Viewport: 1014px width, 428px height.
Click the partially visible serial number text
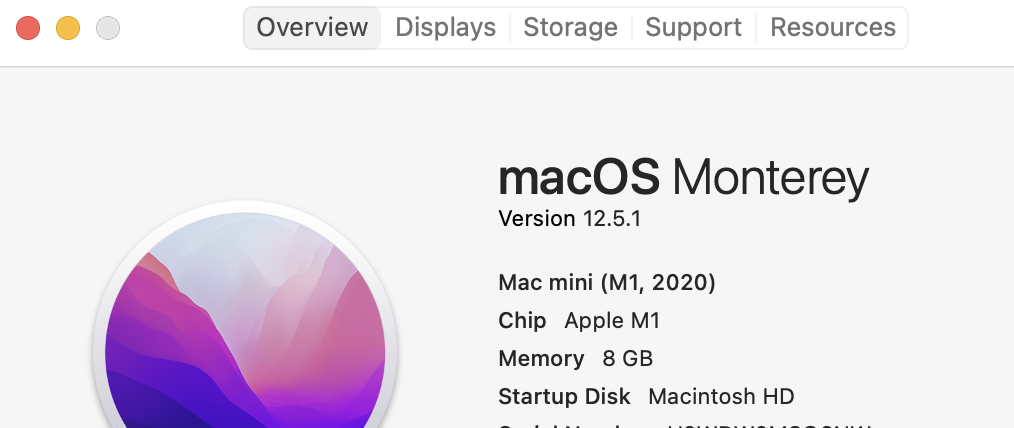click(770, 425)
